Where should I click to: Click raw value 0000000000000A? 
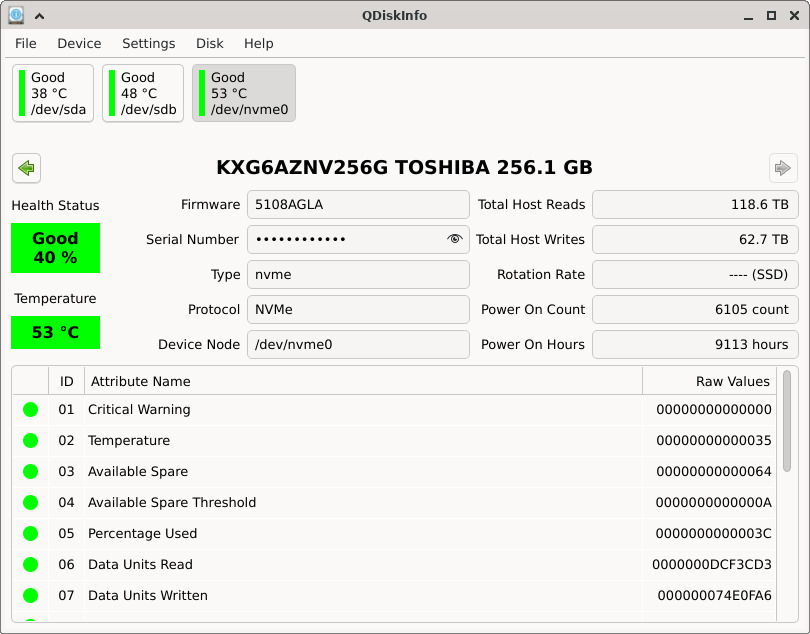pos(714,503)
